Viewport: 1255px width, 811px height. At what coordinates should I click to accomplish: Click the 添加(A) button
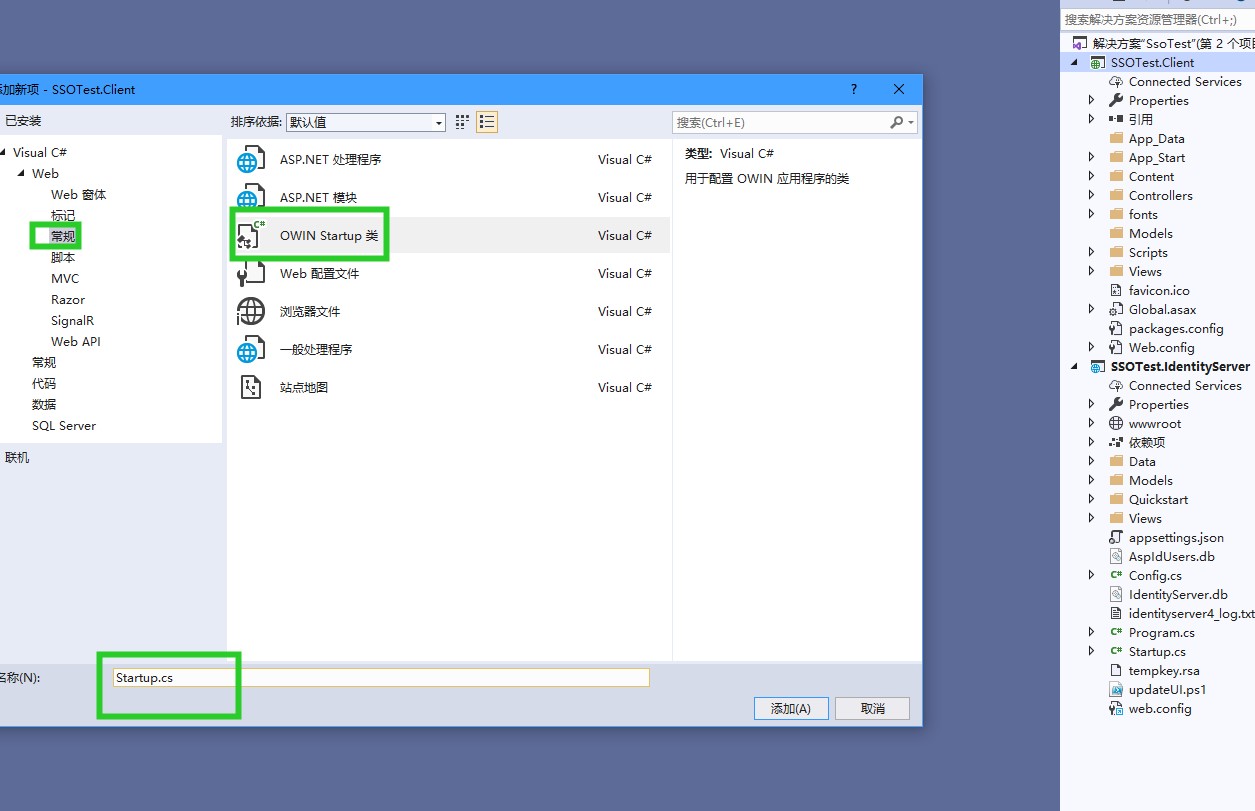(x=790, y=708)
